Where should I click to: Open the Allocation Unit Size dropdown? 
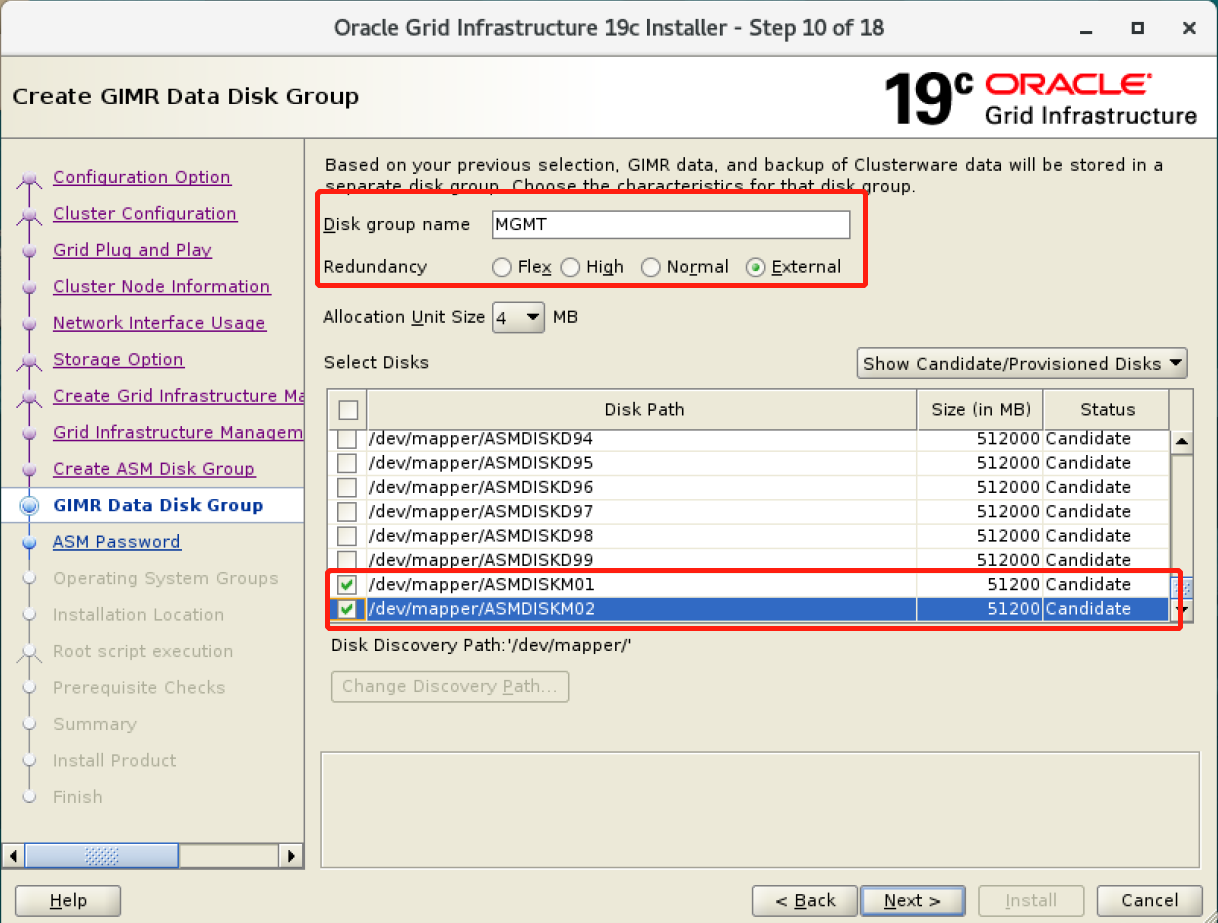click(x=518, y=317)
